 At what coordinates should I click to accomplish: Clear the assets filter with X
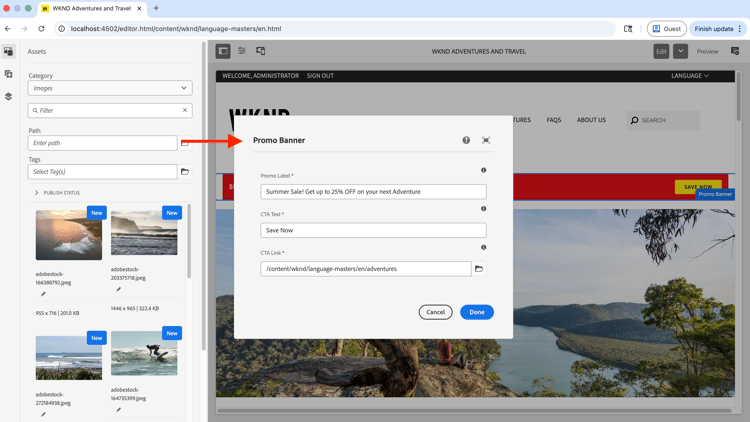pyautogui.click(x=185, y=111)
